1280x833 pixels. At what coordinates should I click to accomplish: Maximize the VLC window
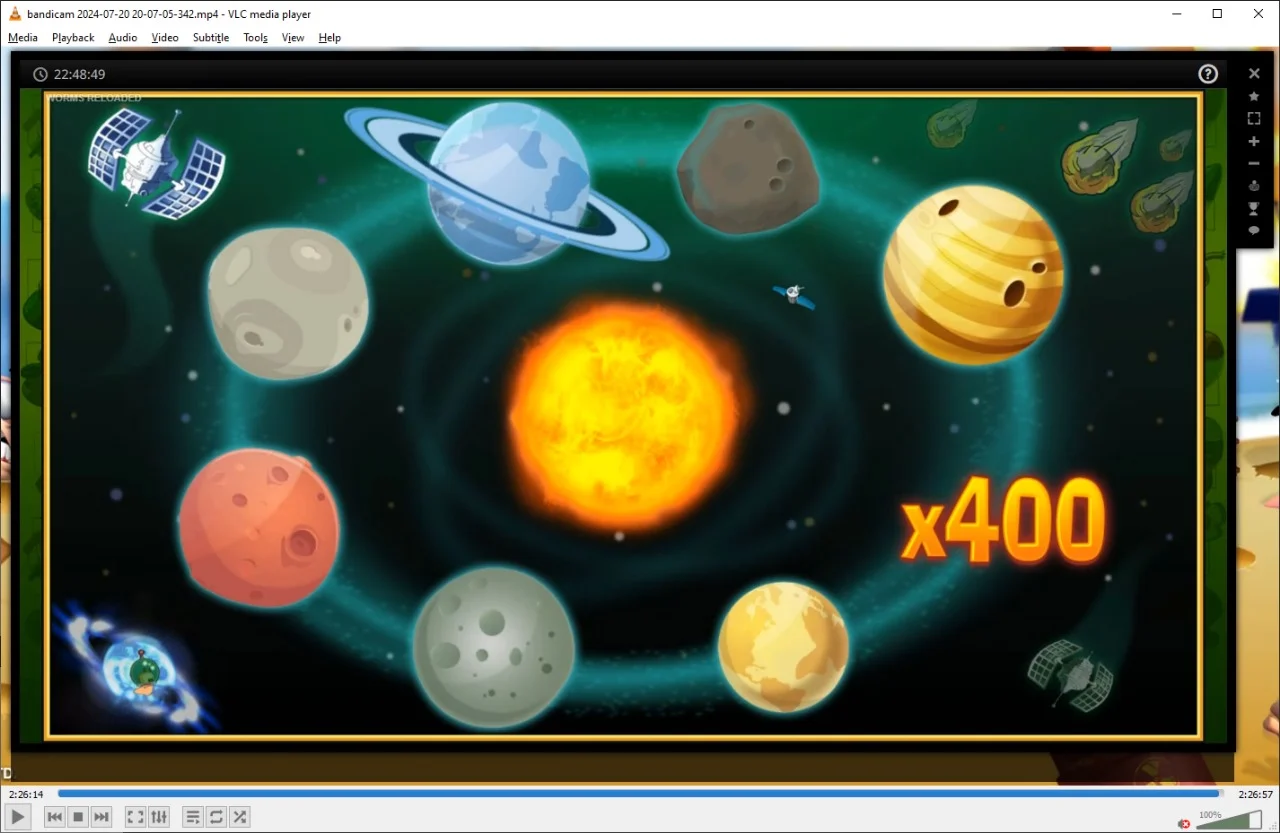tap(1217, 14)
